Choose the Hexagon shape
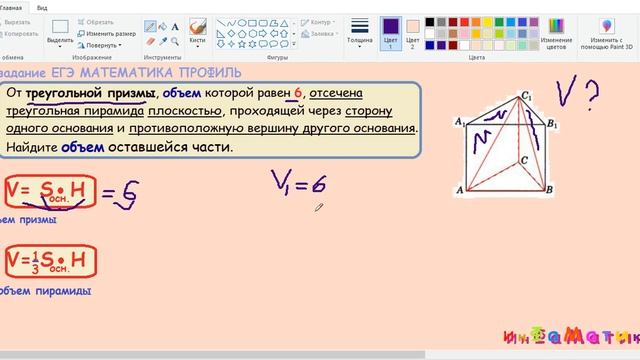Screen dimensions: 640x360 coord(253,33)
